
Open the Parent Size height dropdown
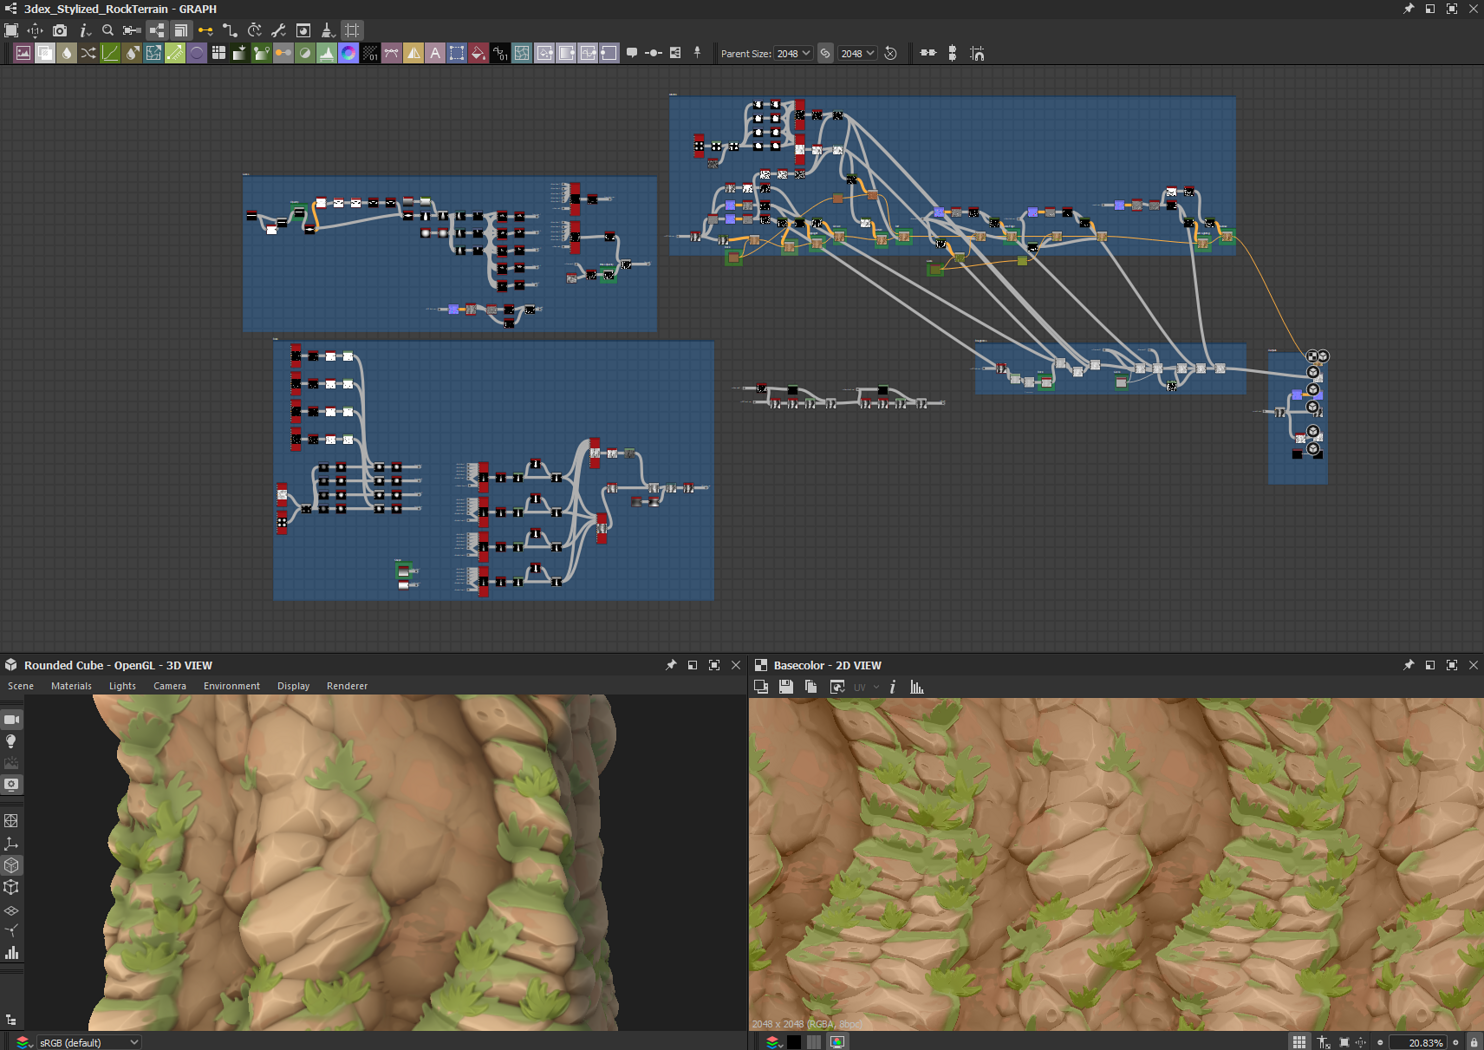tap(857, 54)
